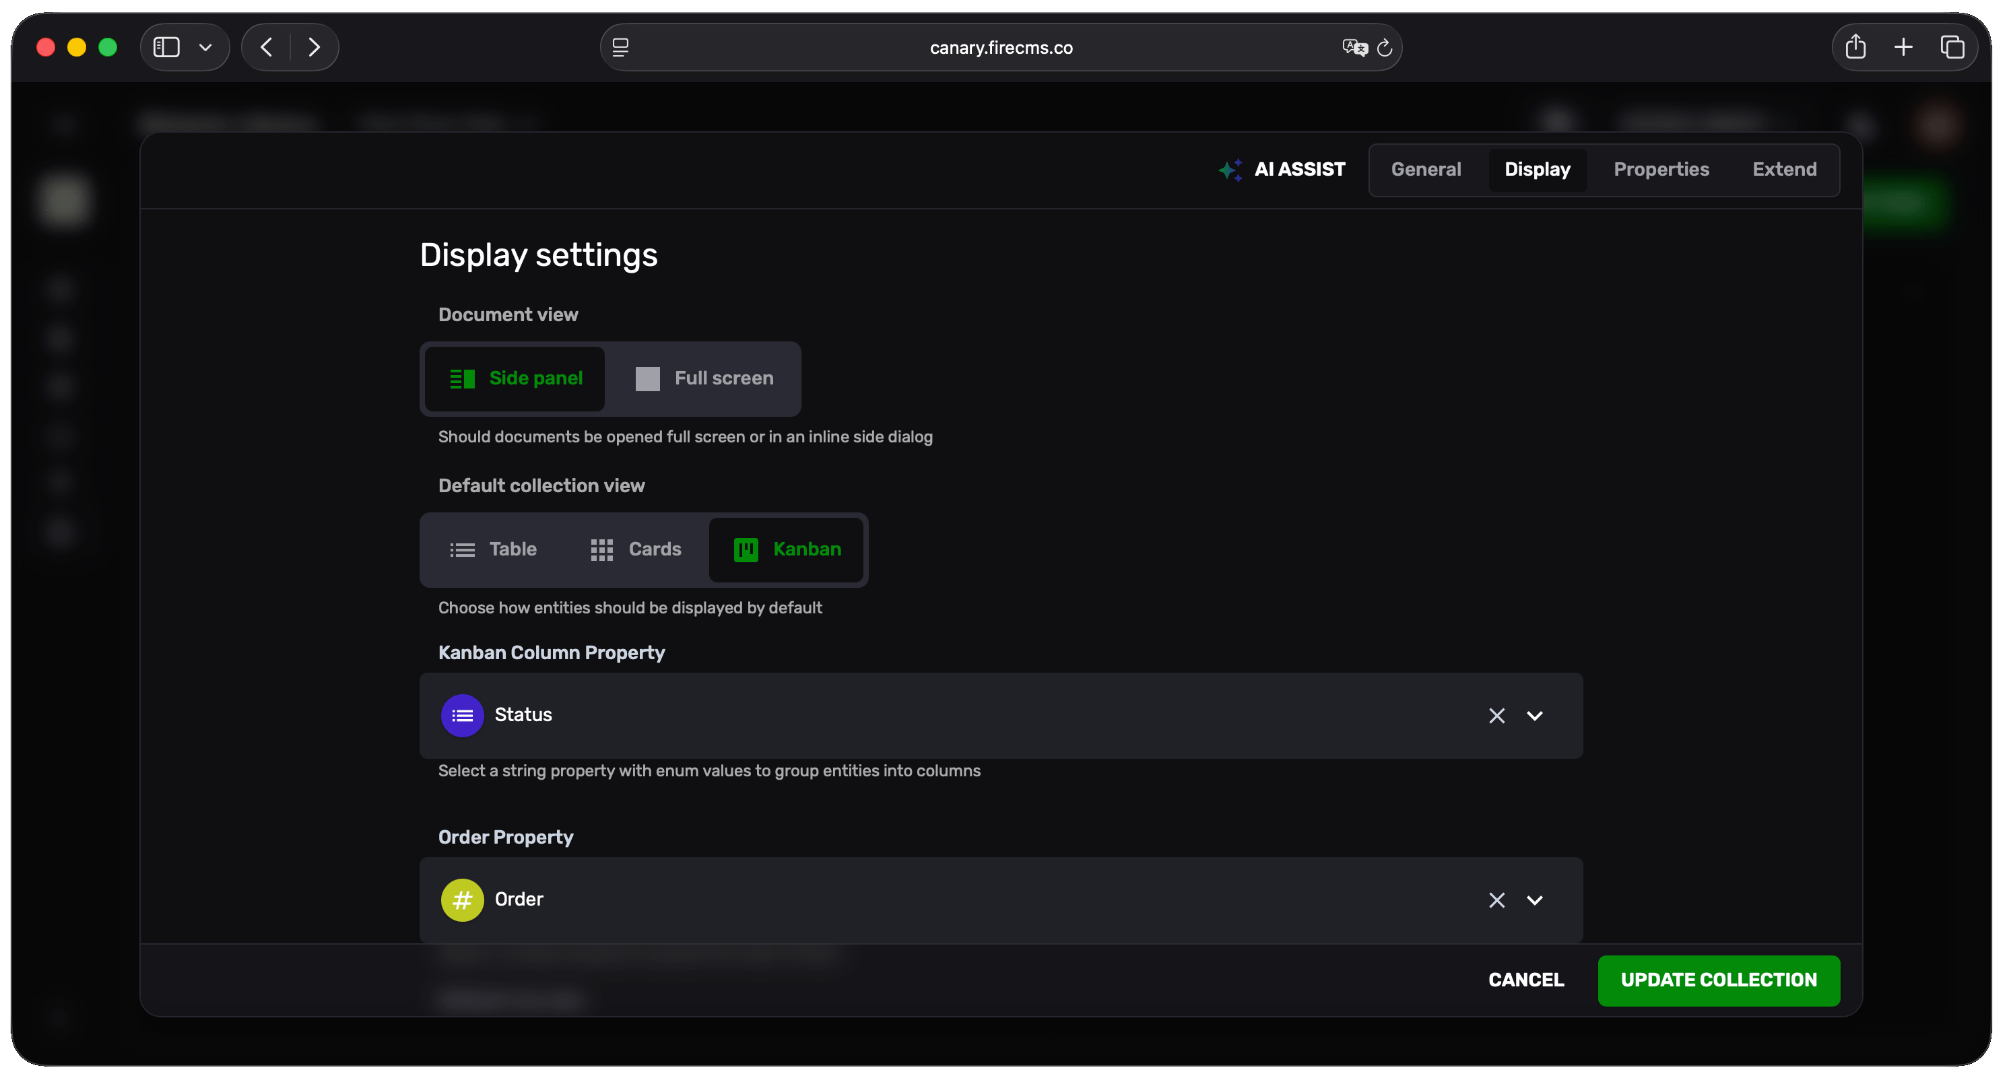Click the Full screen square icon
Viewport: 2011px width, 1080px height.
tap(647, 378)
